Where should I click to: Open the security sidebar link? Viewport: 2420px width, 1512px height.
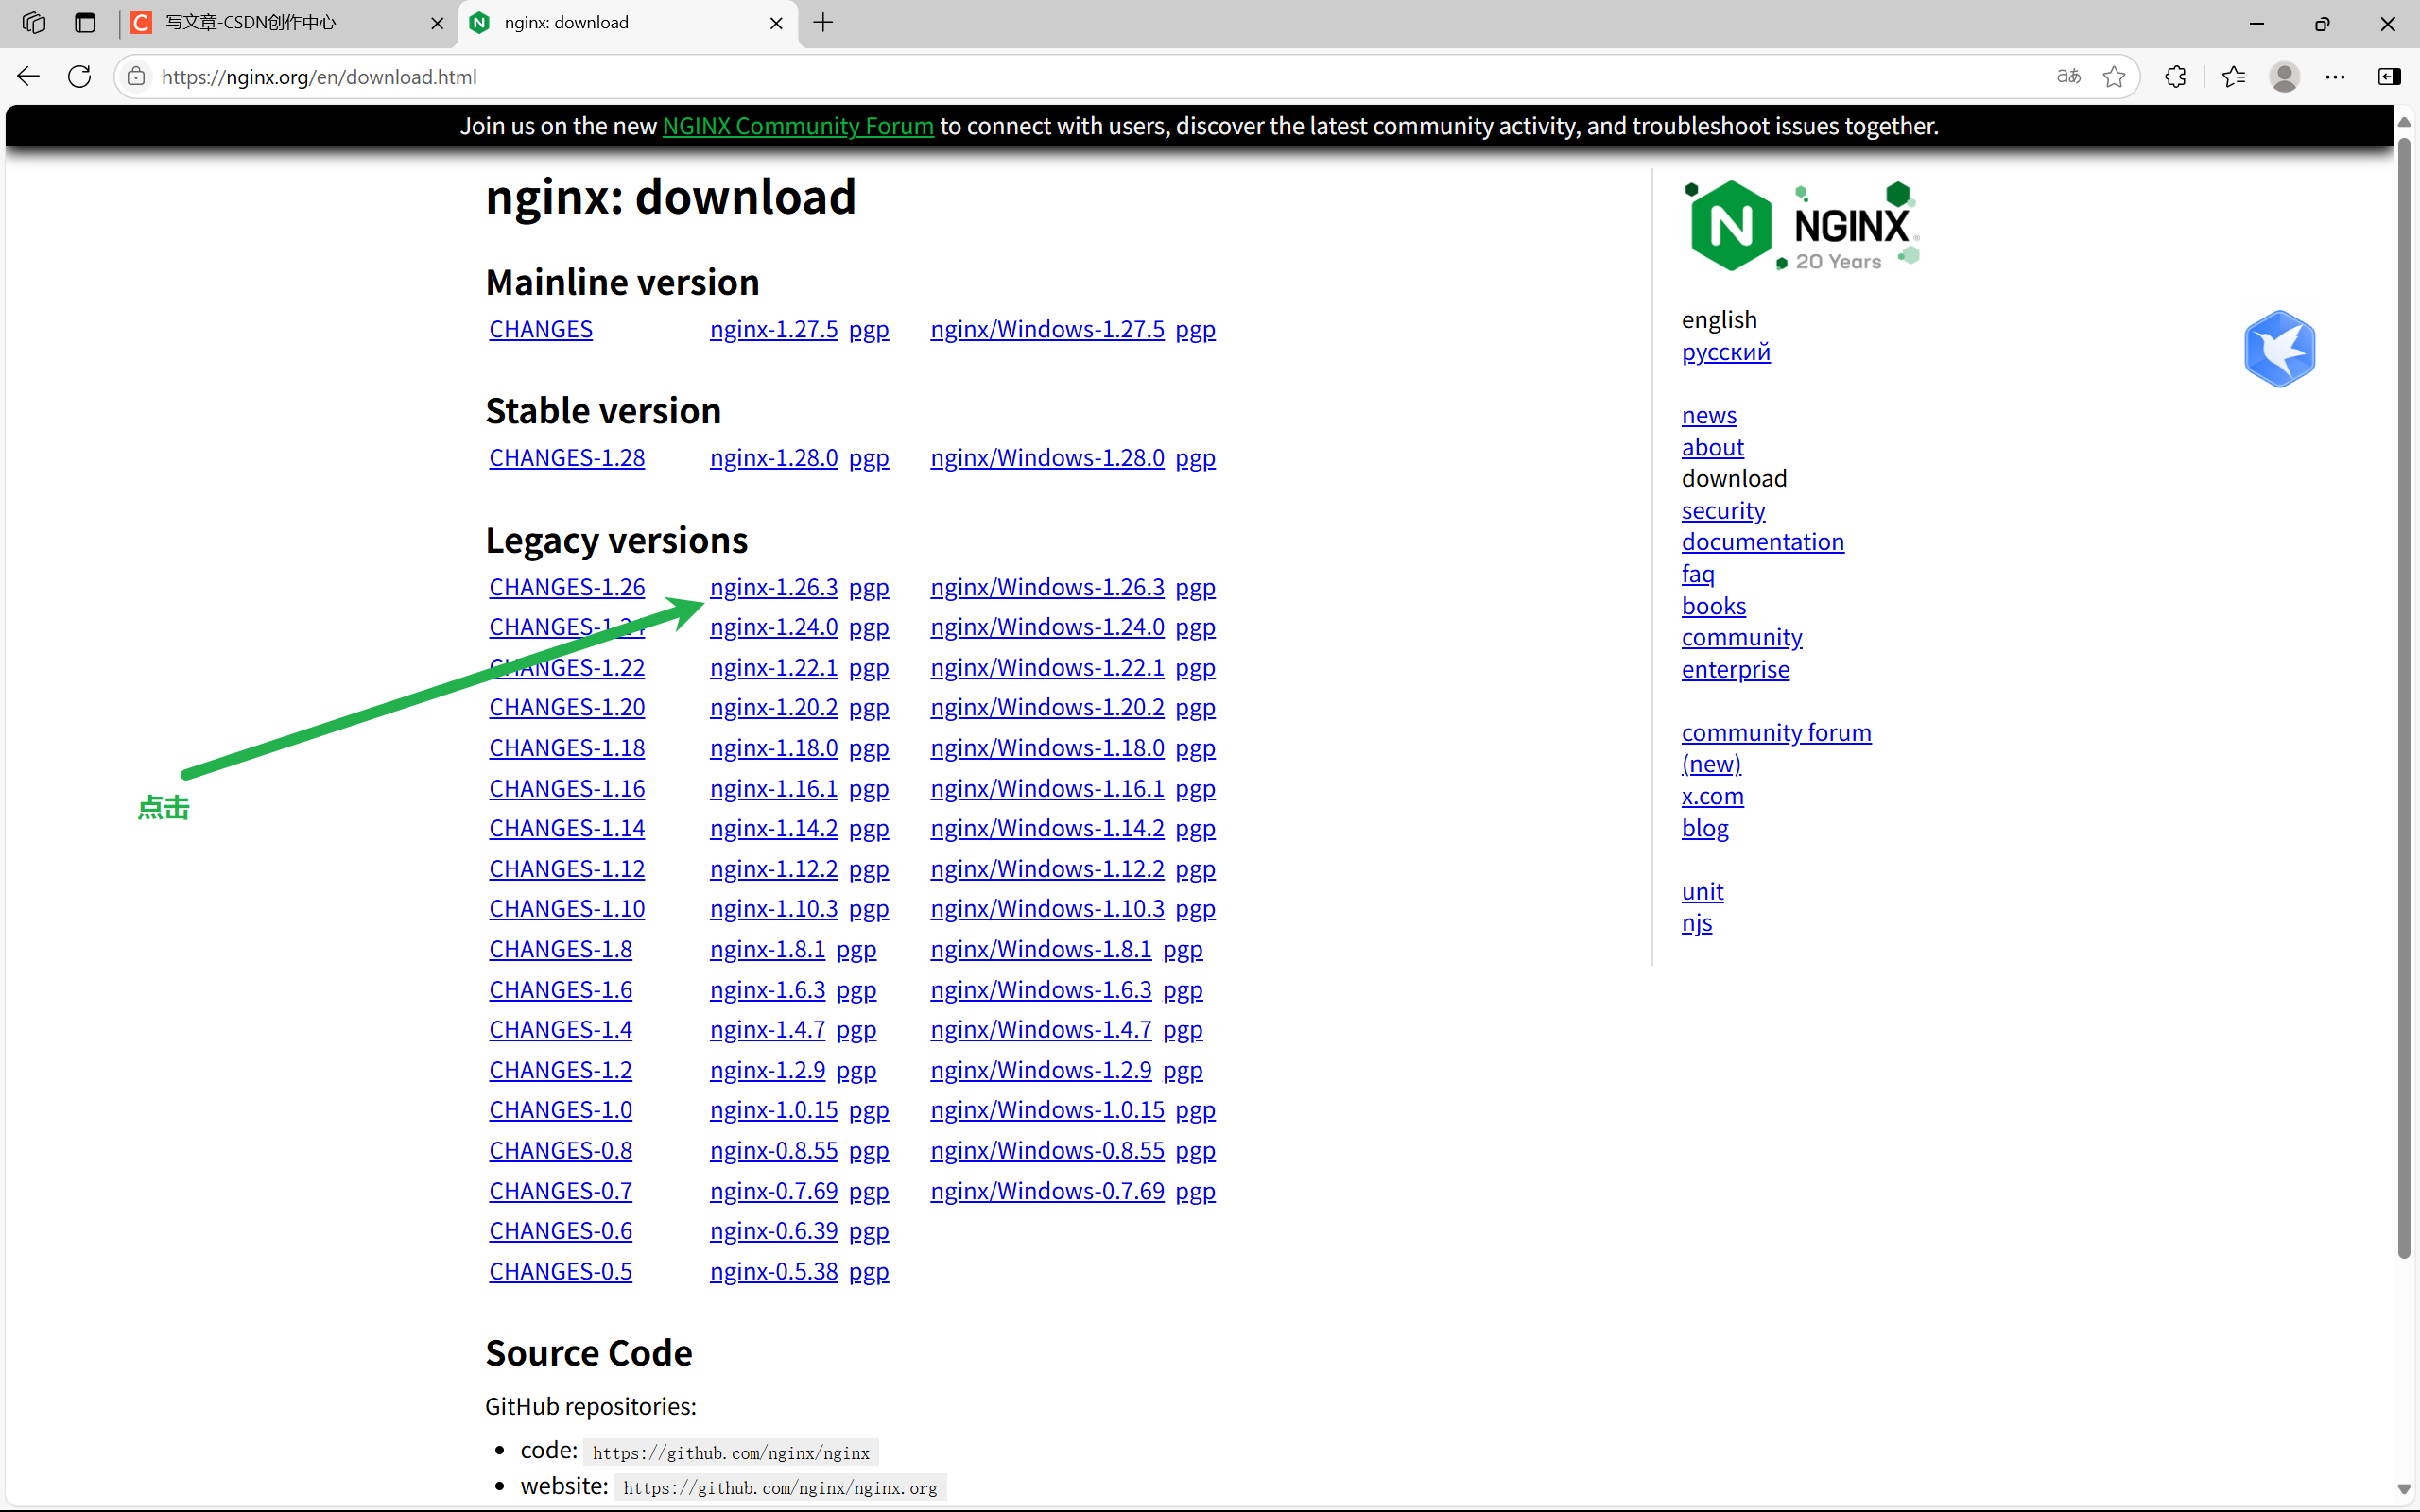click(1723, 511)
